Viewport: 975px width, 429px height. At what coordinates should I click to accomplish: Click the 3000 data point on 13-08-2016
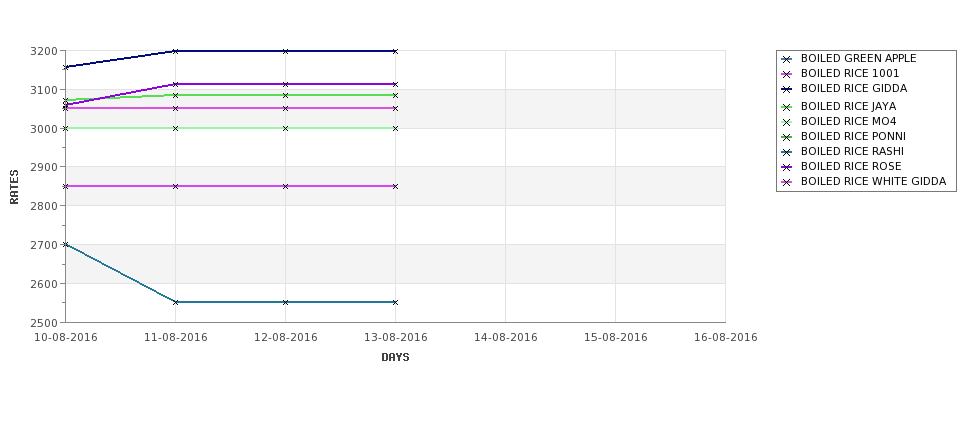[x=395, y=128]
